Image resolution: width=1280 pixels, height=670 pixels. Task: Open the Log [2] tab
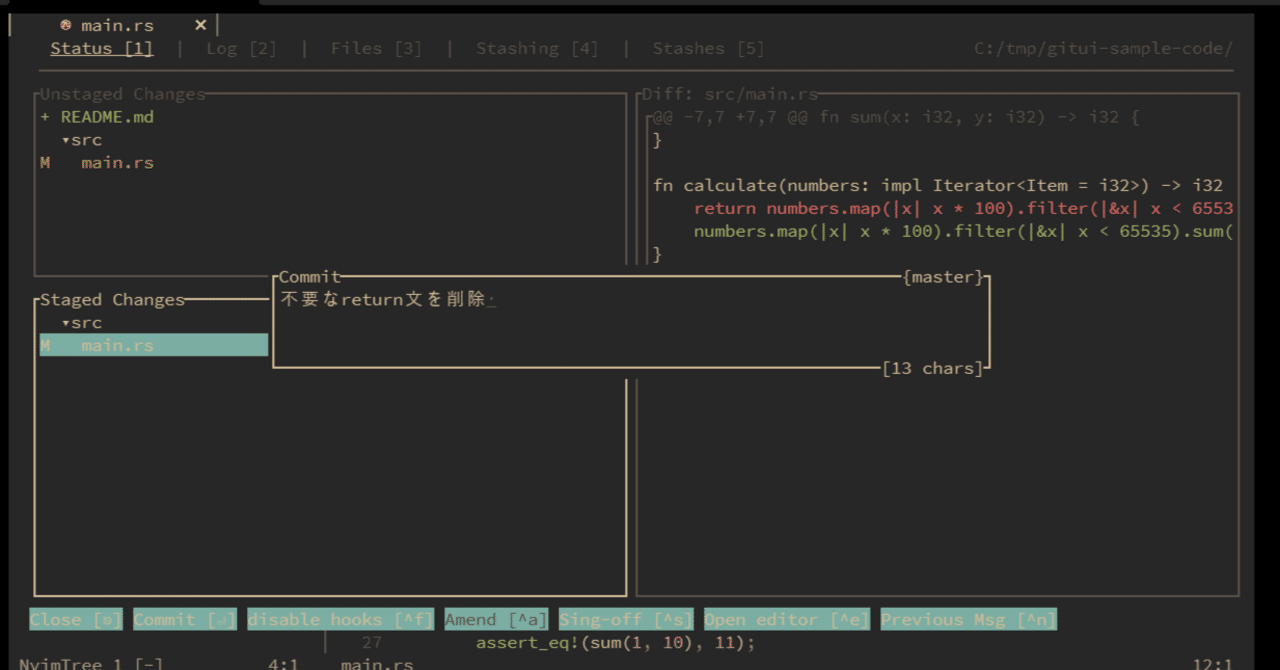(x=241, y=48)
